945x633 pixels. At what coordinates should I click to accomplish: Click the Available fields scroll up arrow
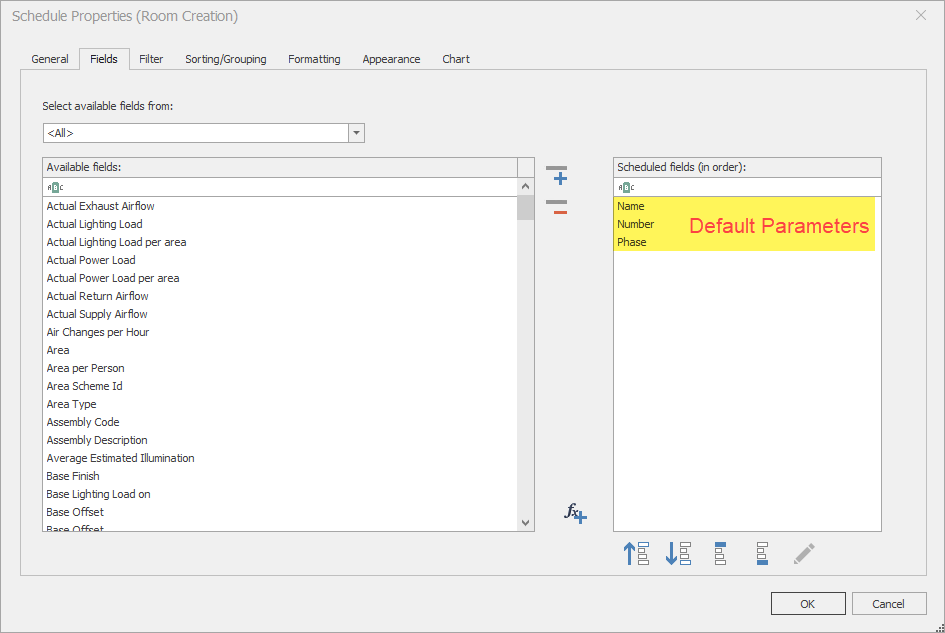pyautogui.click(x=526, y=187)
